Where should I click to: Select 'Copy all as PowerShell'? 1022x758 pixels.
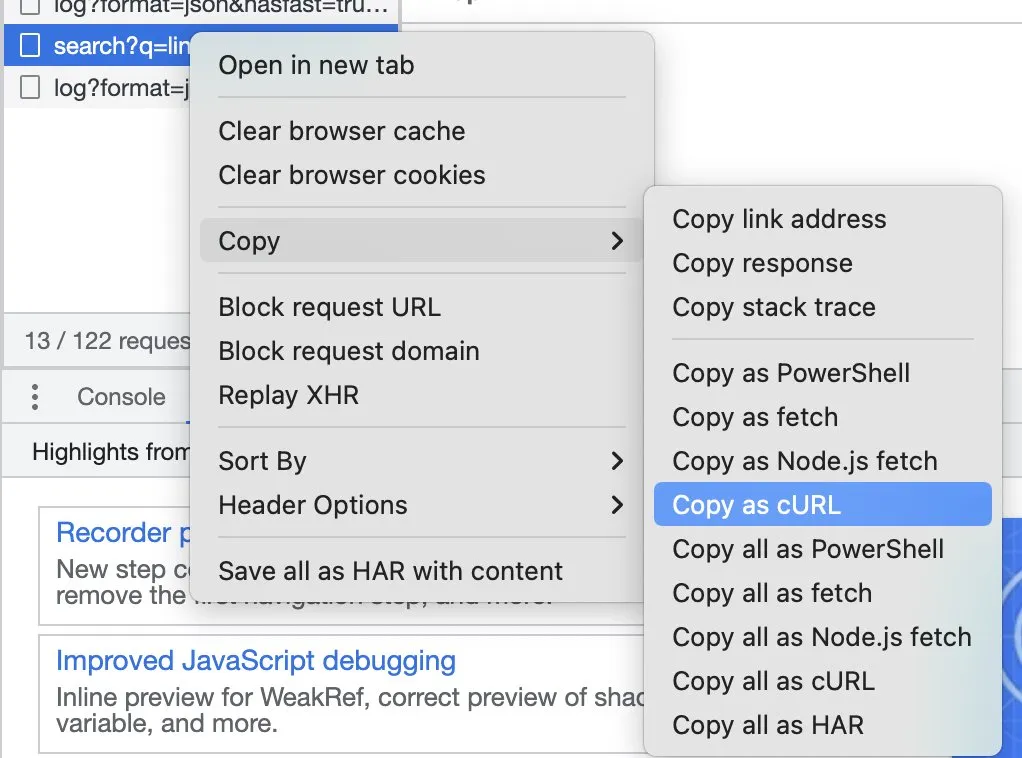click(823, 549)
